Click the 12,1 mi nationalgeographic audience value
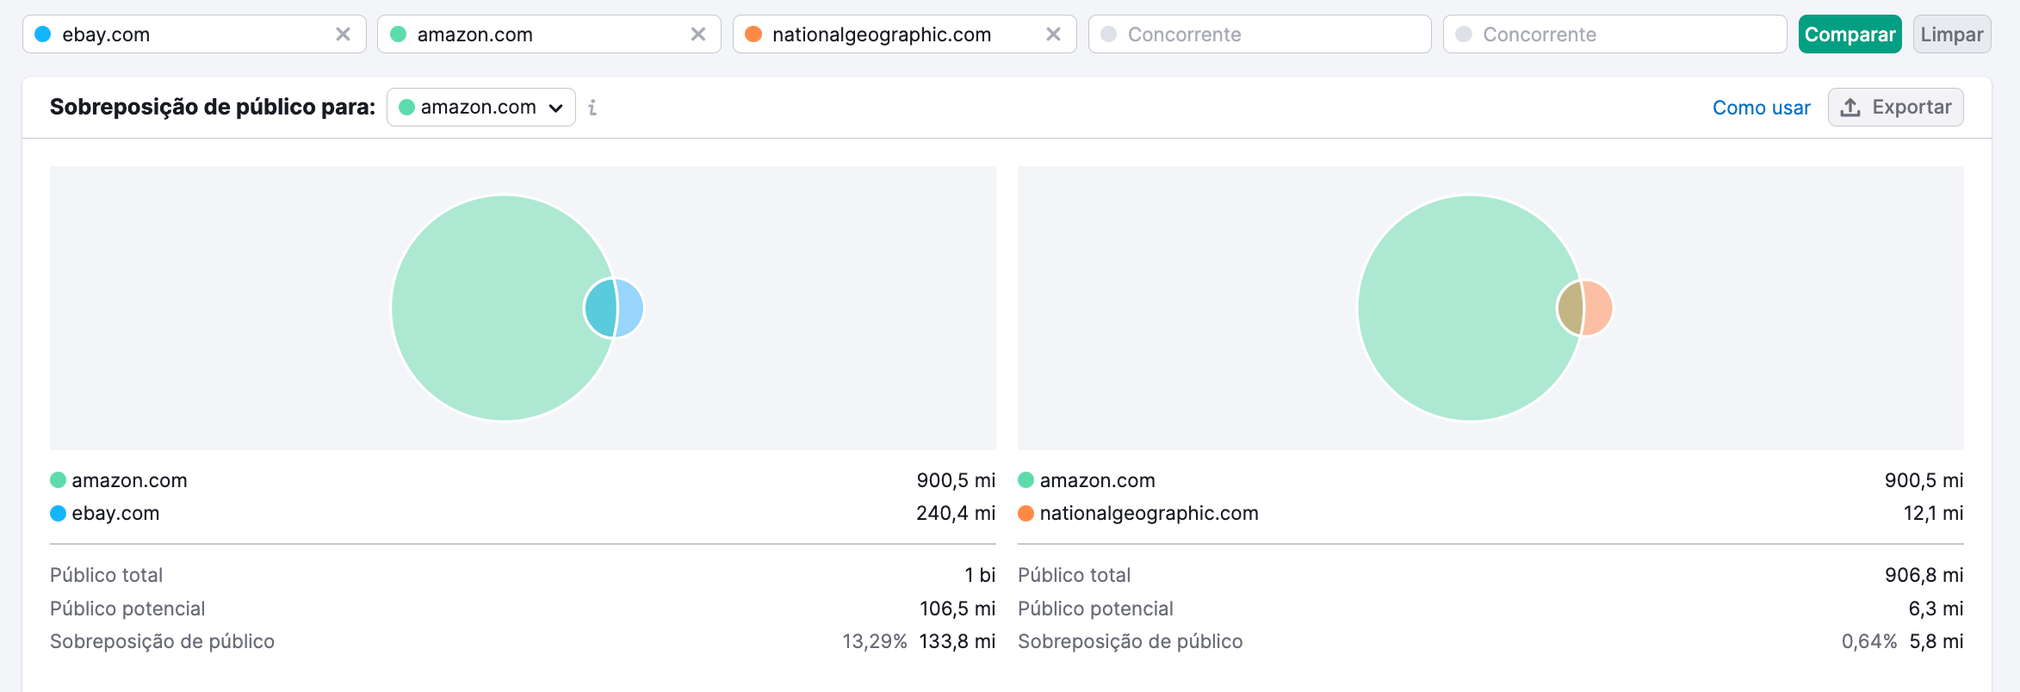 point(1933,513)
